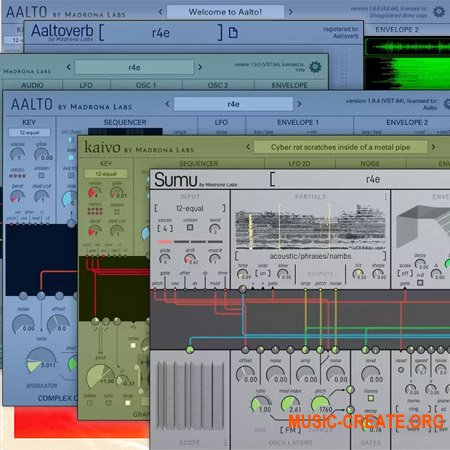Viewport: 450px width, 450px height.
Task: Open Kaivo 12-equal key scale dropdown
Action: pyautogui.click(x=106, y=174)
